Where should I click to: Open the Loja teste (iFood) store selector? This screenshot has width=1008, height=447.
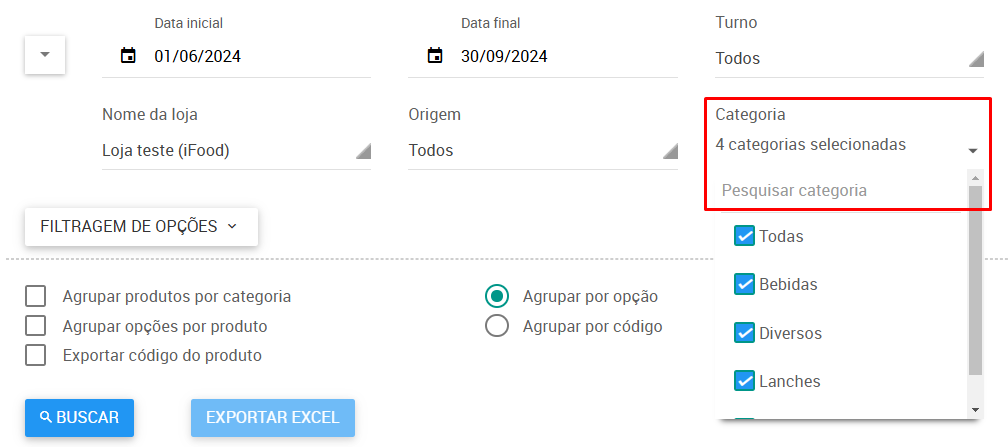point(237,151)
